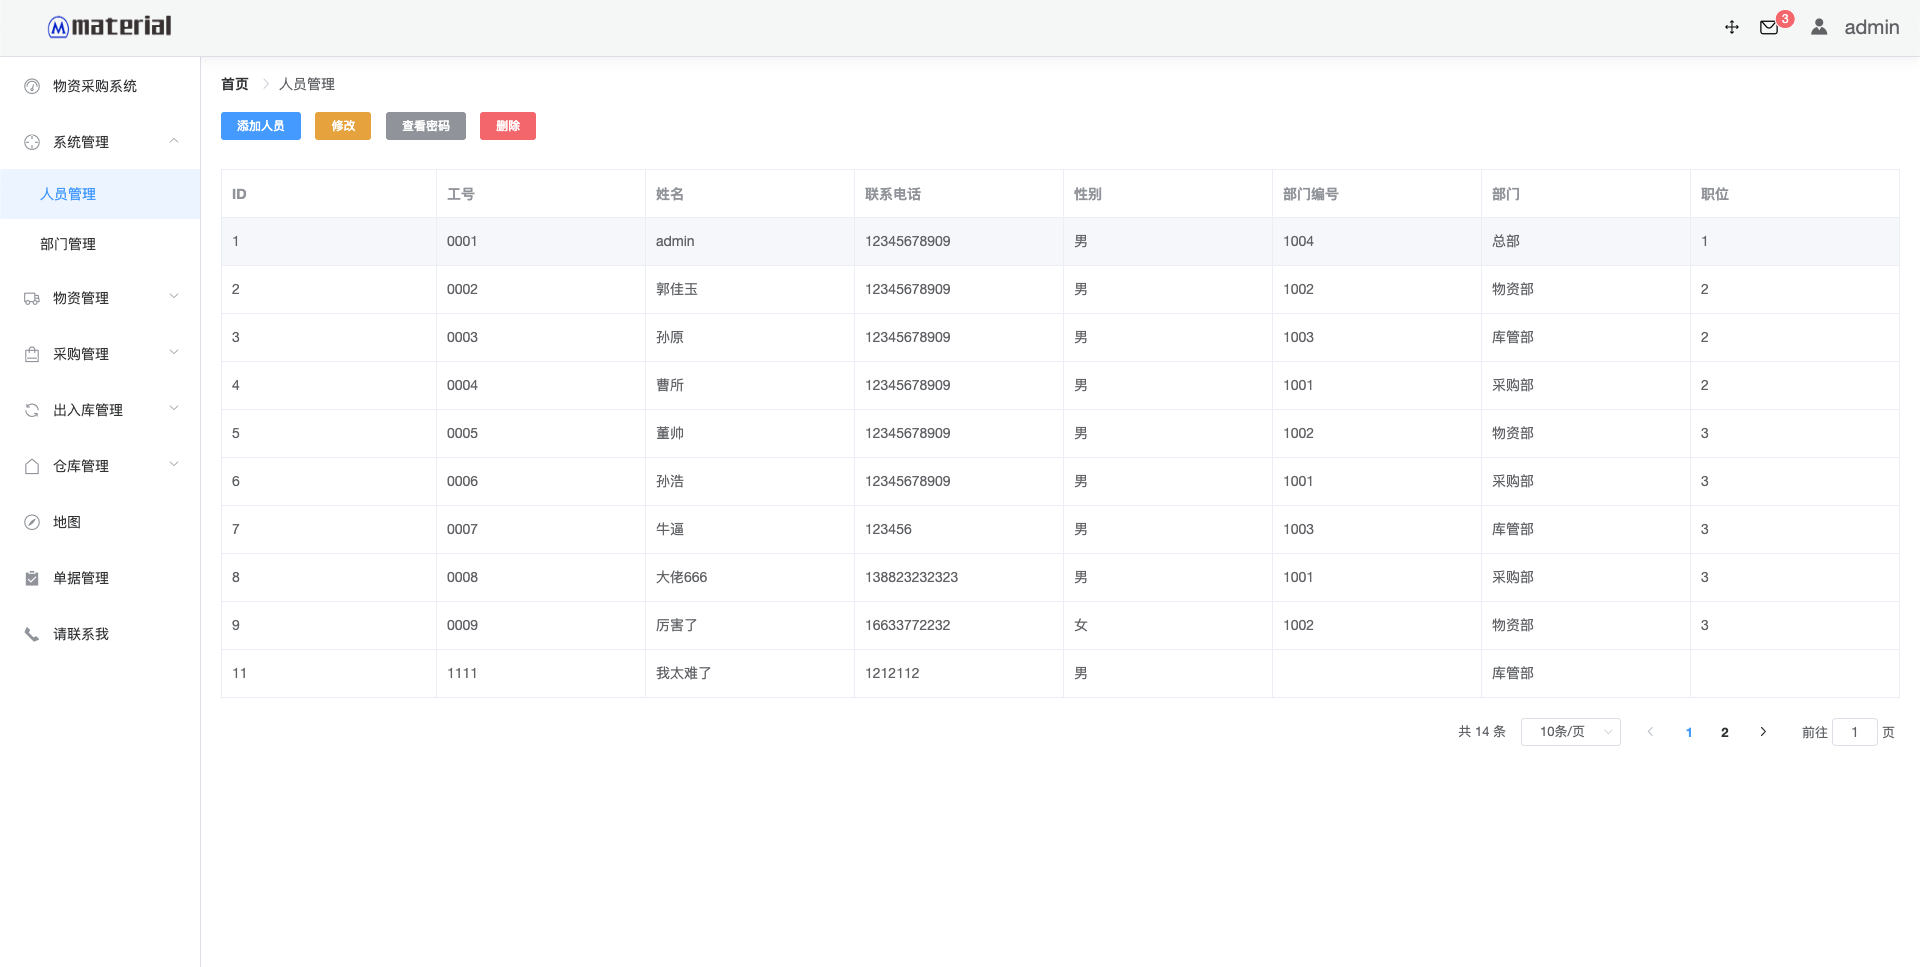Click the 请联系我 phone icon
This screenshot has width=1920, height=967.
tap(32, 634)
